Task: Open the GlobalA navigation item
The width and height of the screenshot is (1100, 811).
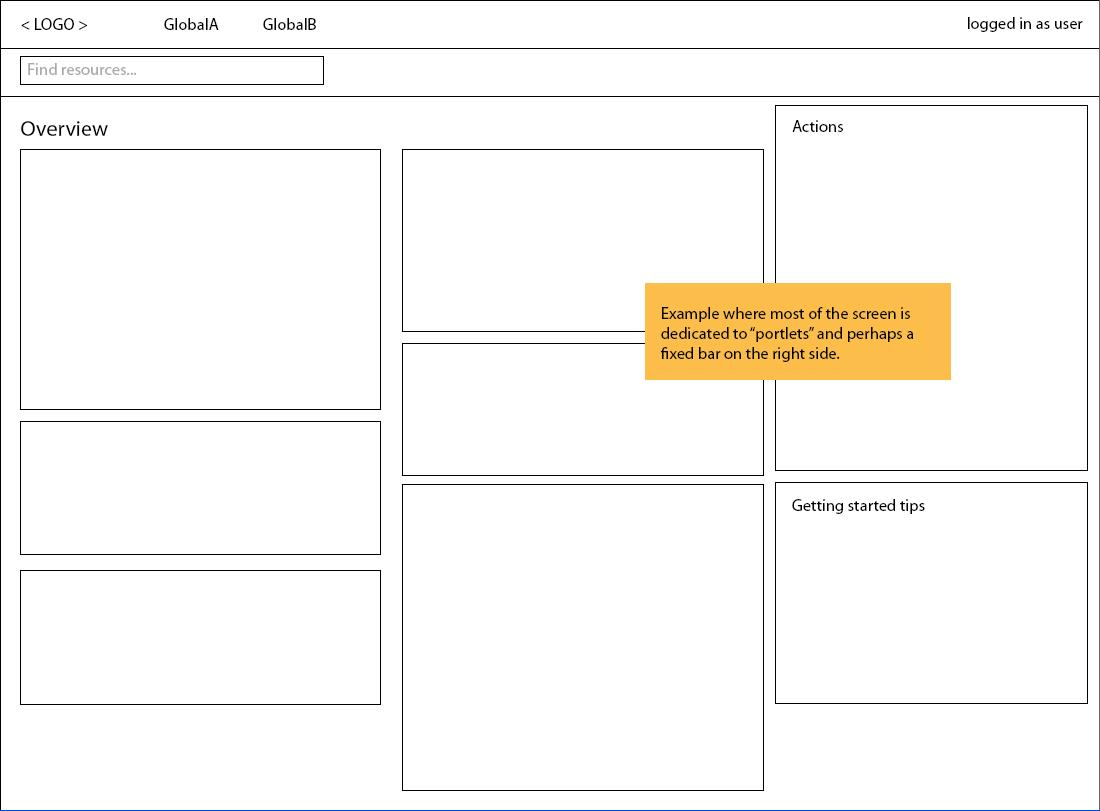Action: point(191,25)
